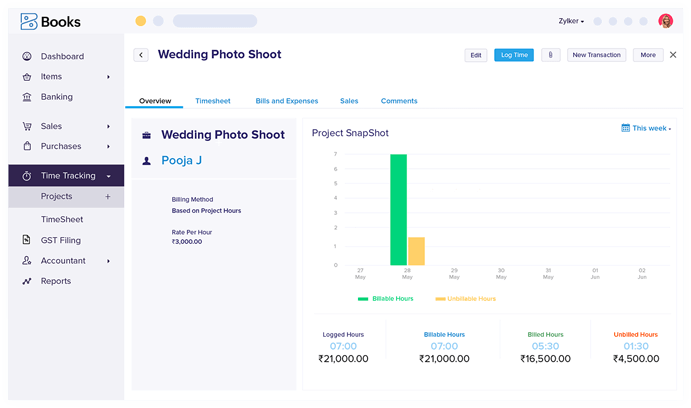
Task: Add new project with plus icon
Action: pyautogui.click(x=108, y=197)
